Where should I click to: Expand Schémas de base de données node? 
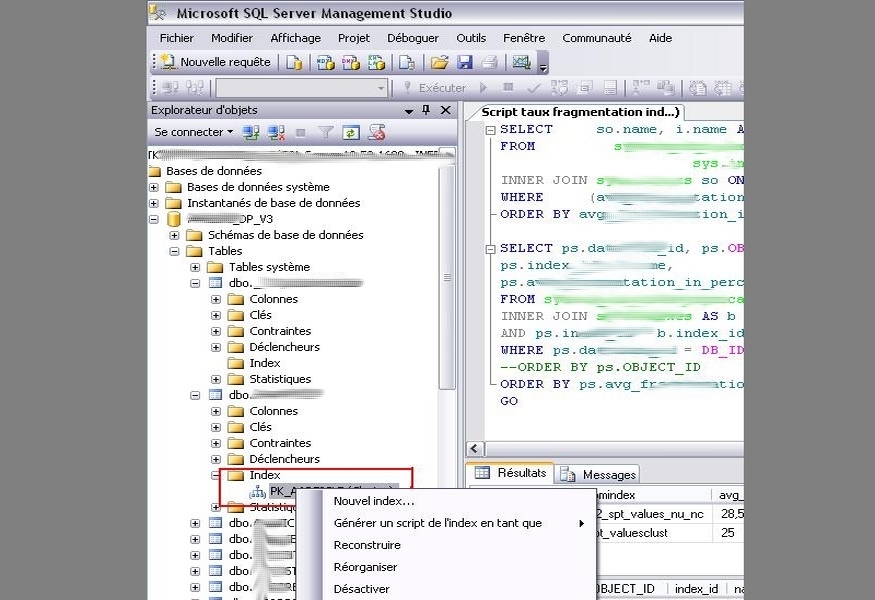[174, 235]
